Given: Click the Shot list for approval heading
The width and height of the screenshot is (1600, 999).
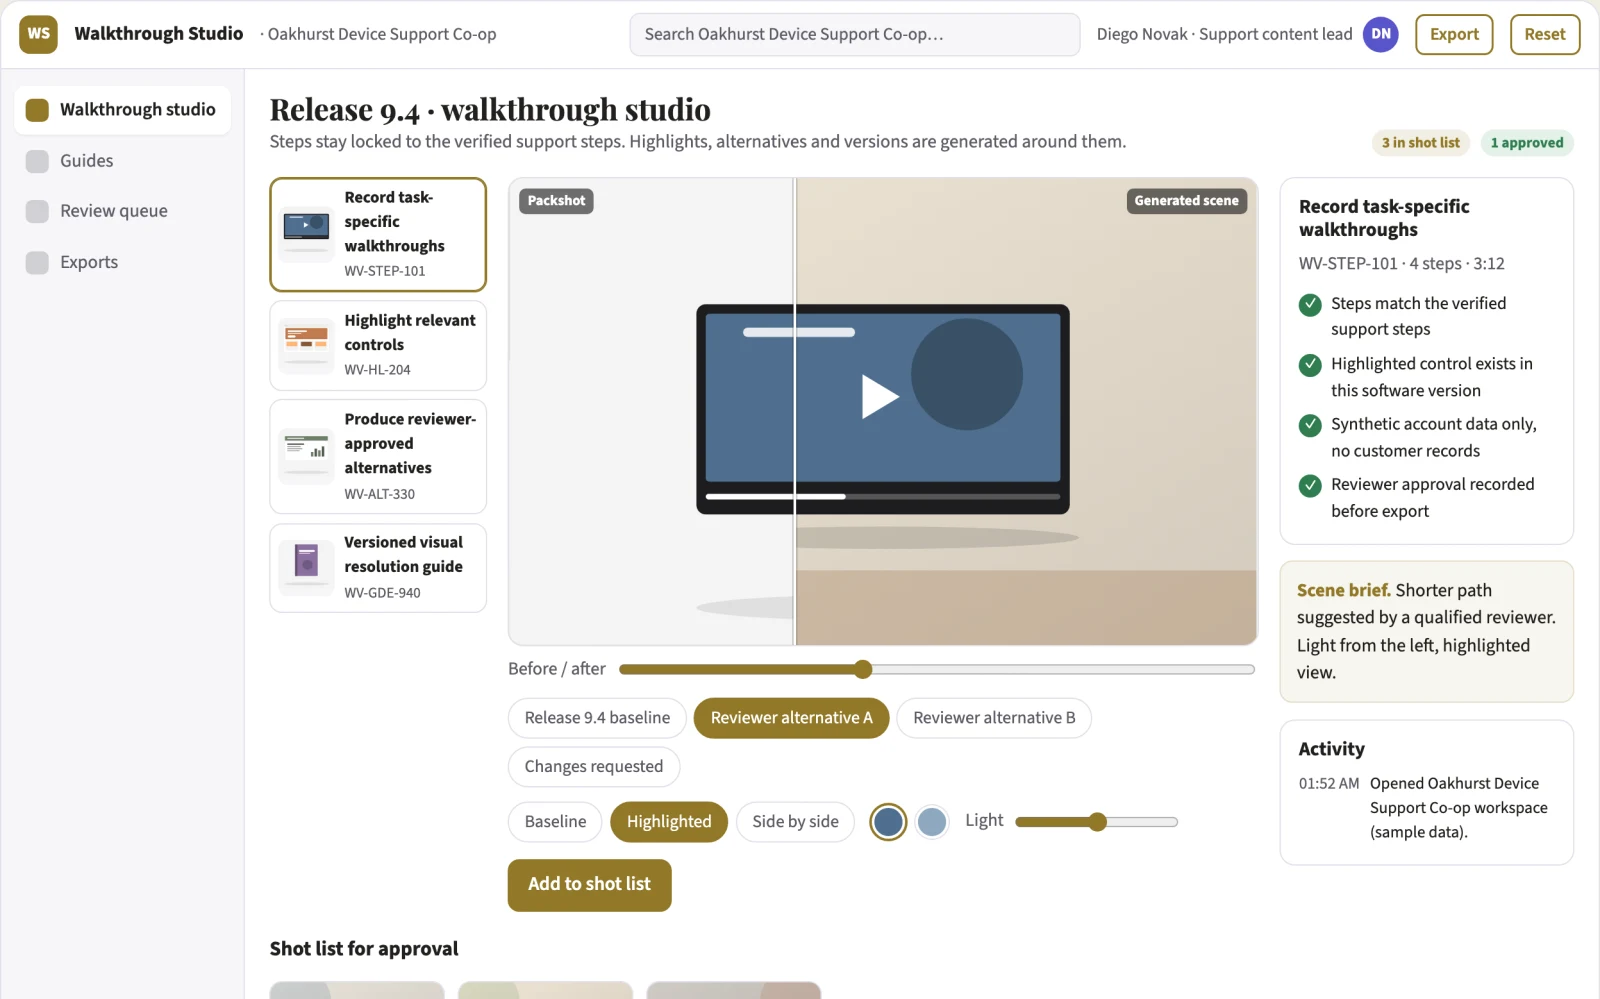Looking at the screenshot, I should pos(364,949).
